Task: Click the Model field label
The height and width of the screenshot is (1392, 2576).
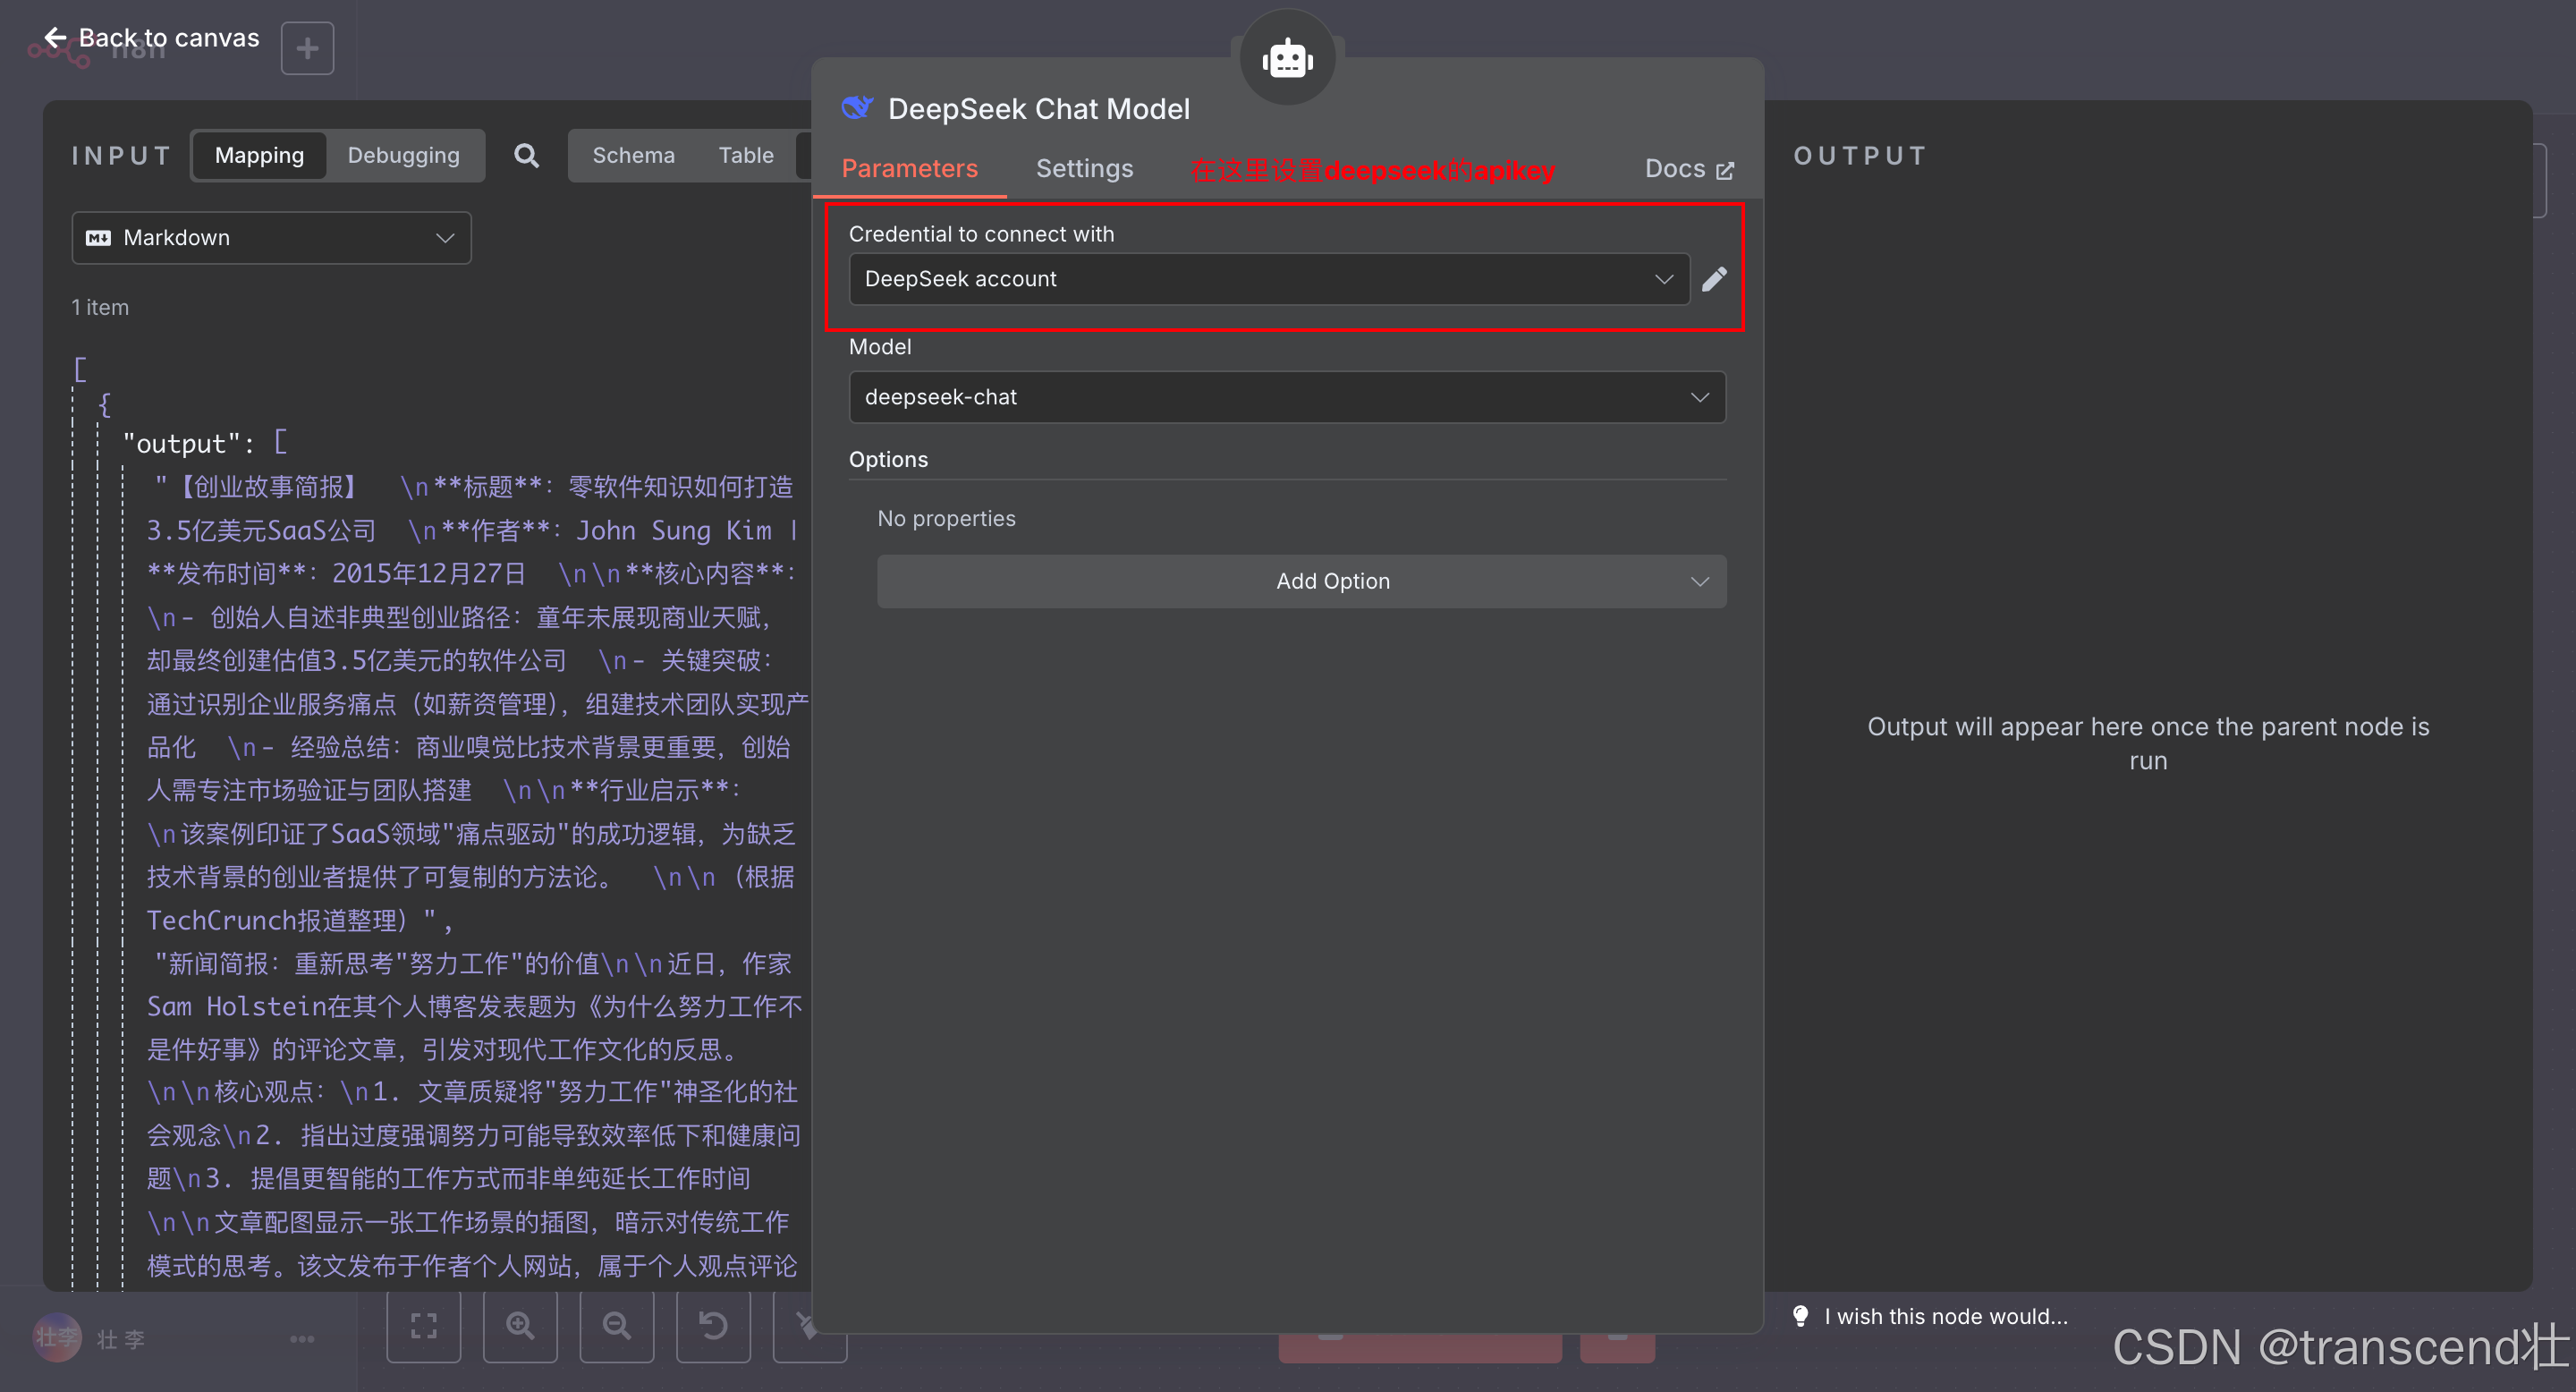Action: pyautogui.click(x=880, y=346)
